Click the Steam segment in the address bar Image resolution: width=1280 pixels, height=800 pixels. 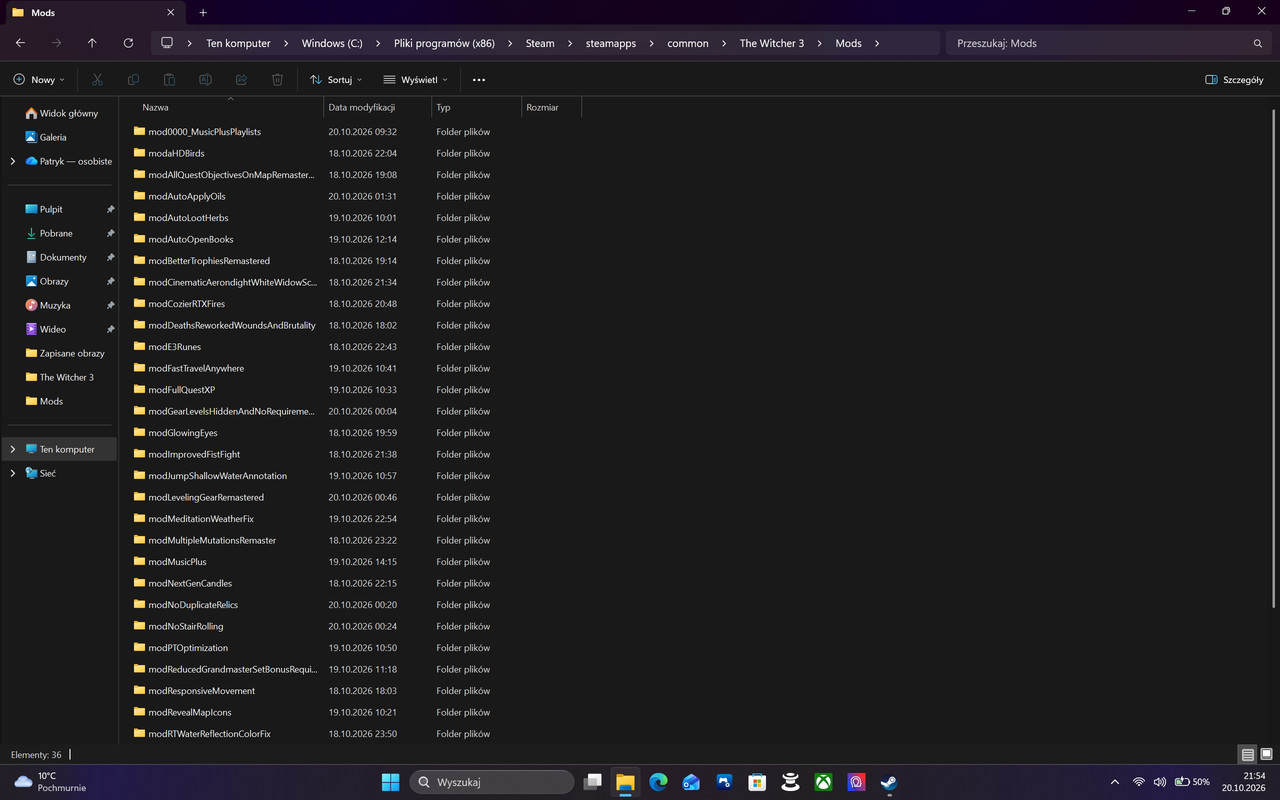540,44
